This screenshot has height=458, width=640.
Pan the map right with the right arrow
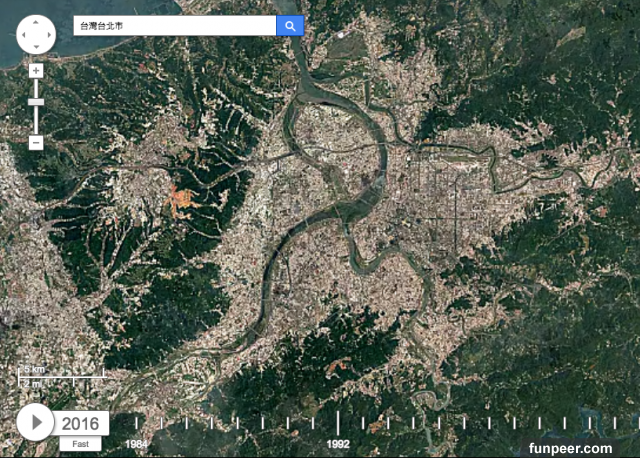point(49,35)
